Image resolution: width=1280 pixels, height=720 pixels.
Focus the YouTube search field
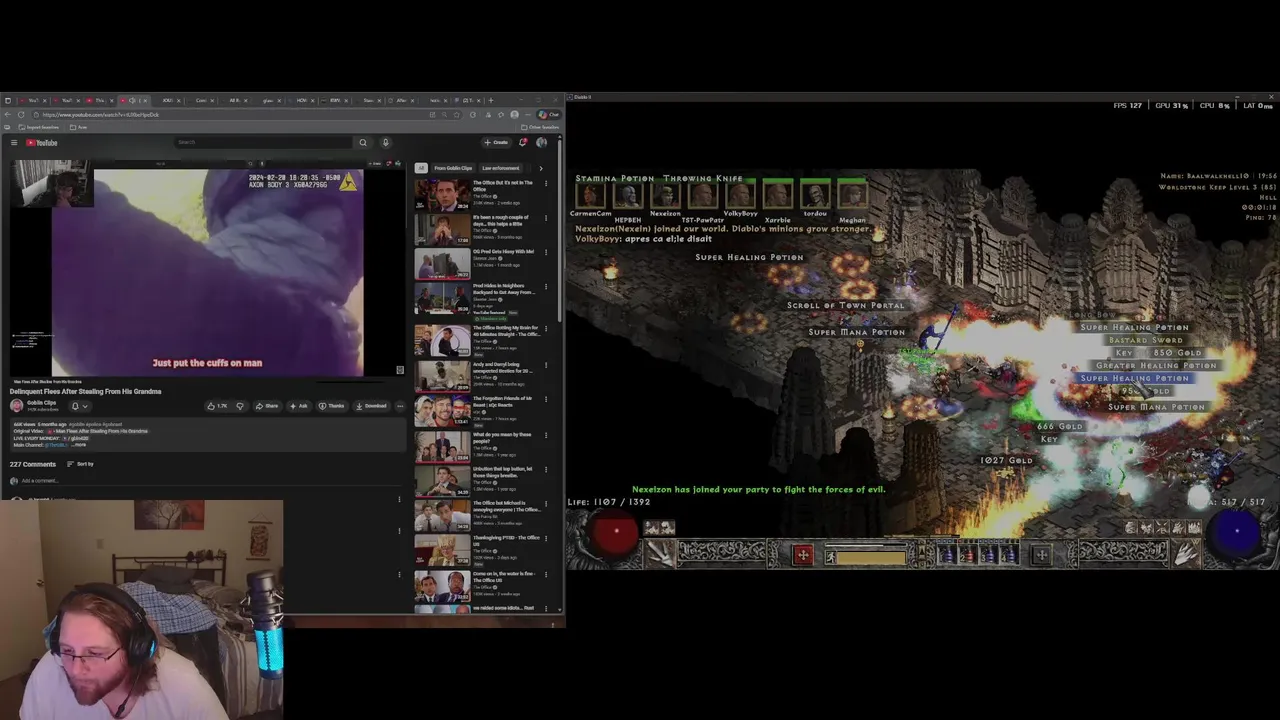[x=265, y=143]
